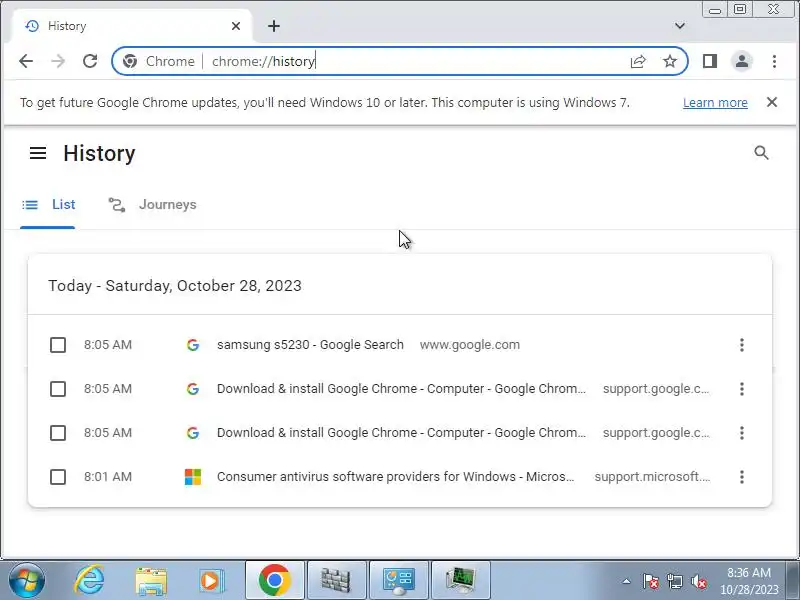
Task: Open Chrome's three-dot menu
Action: tap(774, 61)
